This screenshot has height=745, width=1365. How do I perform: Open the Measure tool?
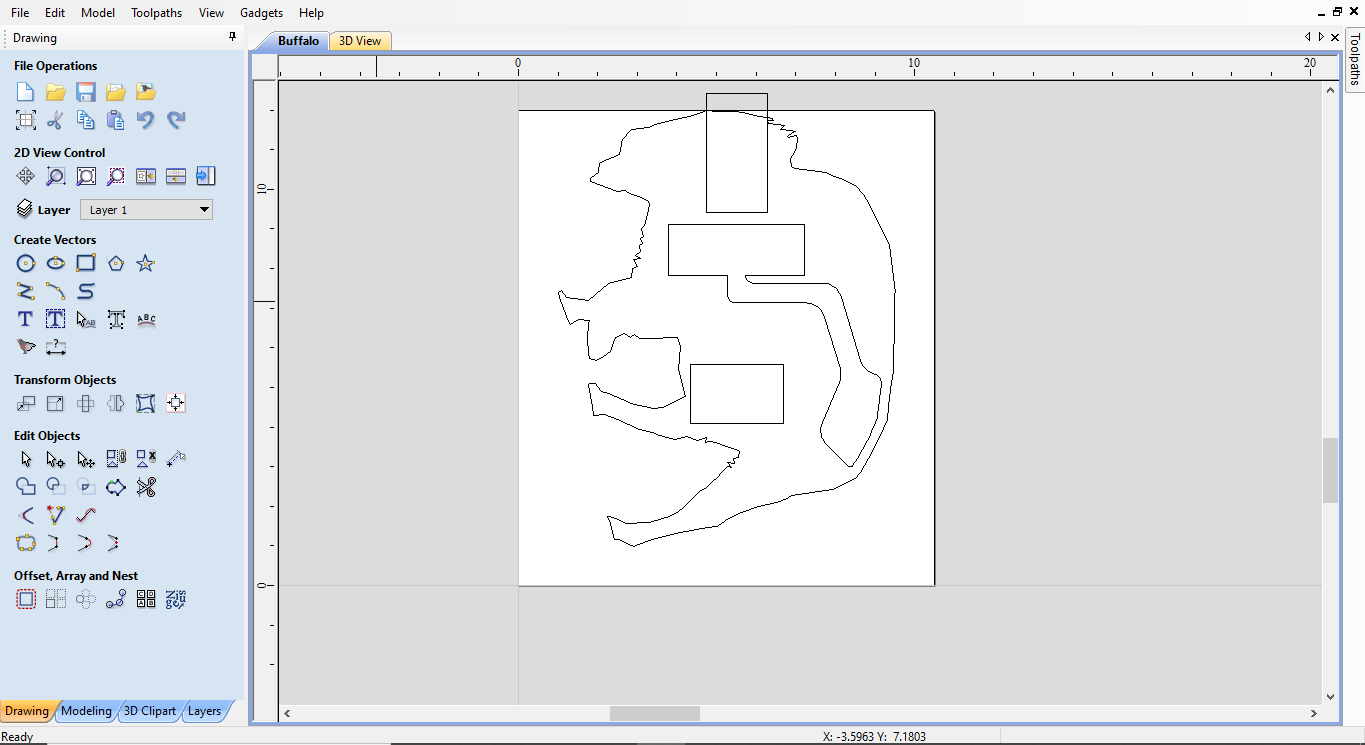coord(176,459)
